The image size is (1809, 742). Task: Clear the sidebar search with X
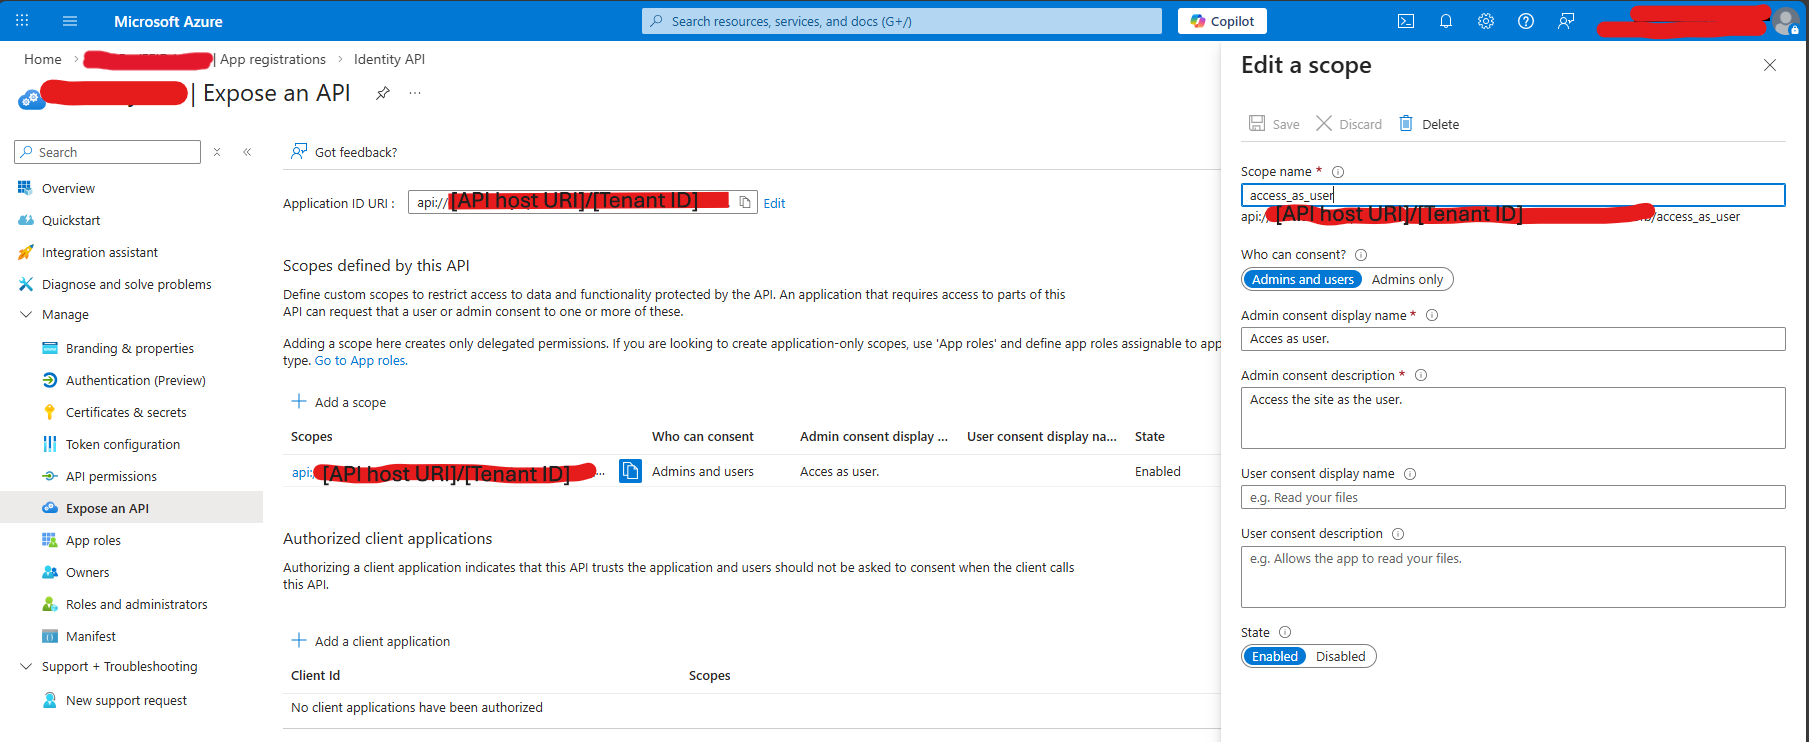[x=217, y=152]
